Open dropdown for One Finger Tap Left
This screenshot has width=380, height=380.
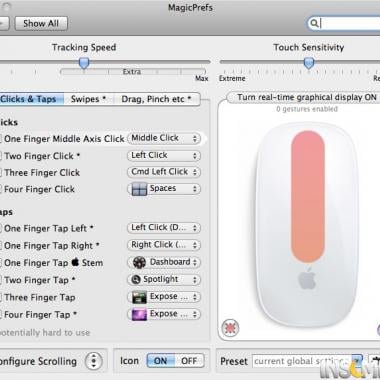point(164,228)
